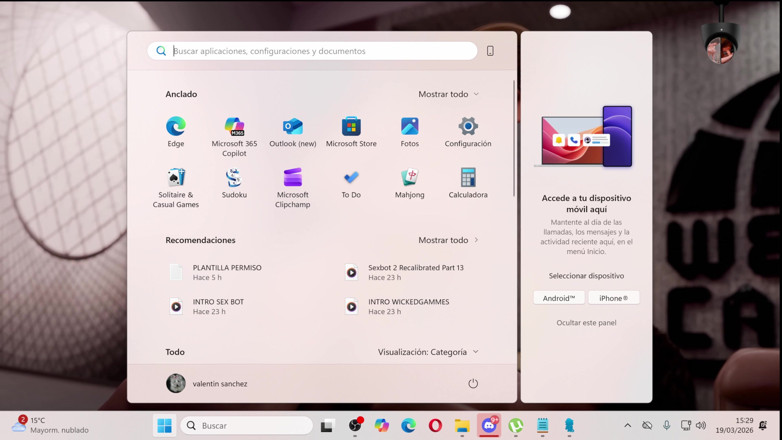The image size is (782, 440).
Task: Click the Start menu search field
Action: point(312,51)
